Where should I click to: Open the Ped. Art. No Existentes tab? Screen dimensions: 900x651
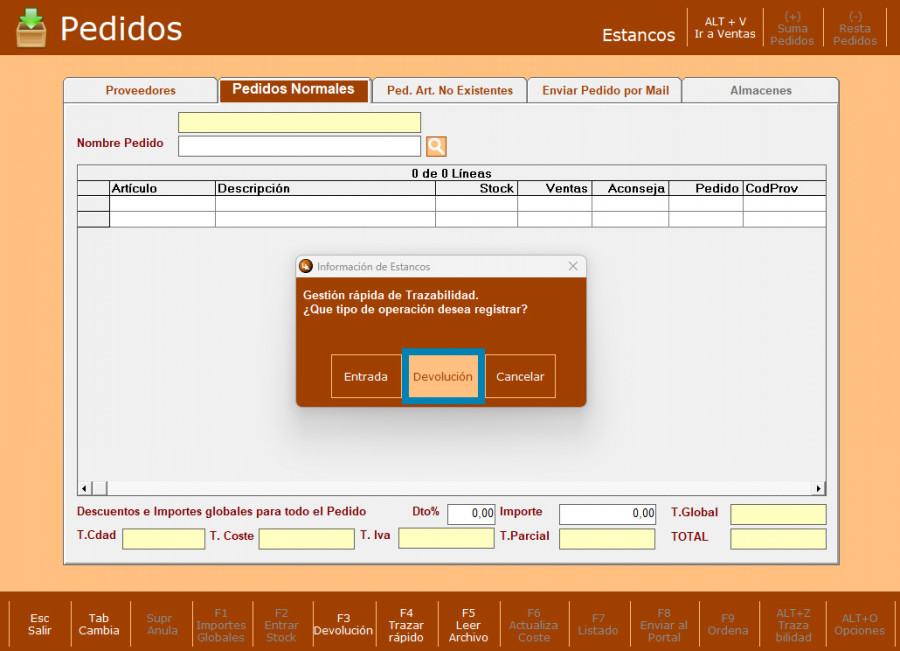449,90
